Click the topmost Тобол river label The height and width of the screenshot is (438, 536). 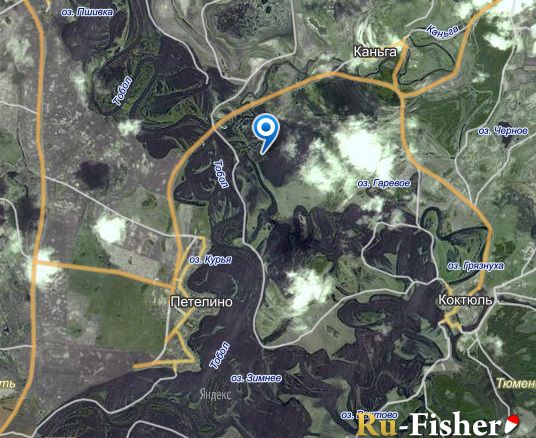point(123,91)
